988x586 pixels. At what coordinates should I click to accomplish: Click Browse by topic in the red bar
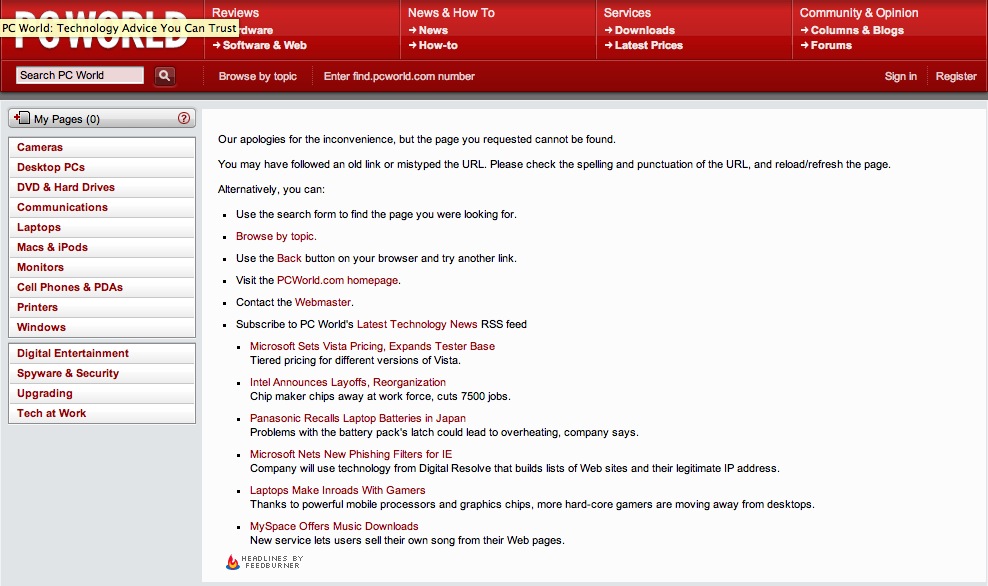coord(258,76)
